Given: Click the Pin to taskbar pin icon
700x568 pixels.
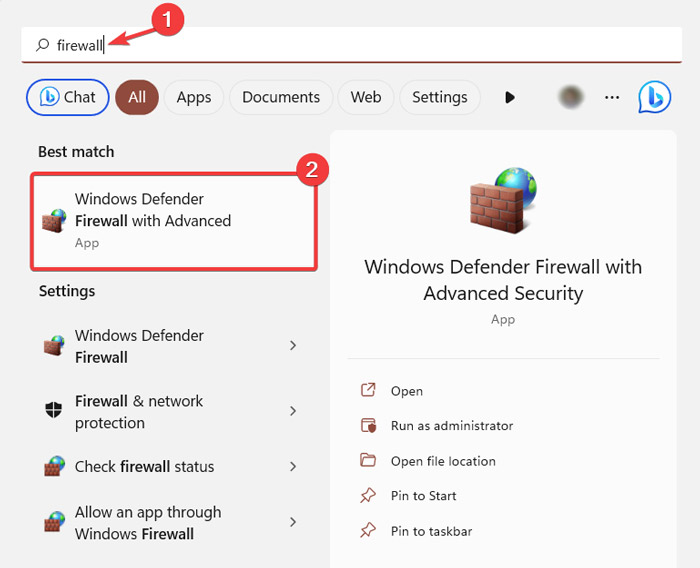Looking at the screenshot, I should click(x=368, y=530).
